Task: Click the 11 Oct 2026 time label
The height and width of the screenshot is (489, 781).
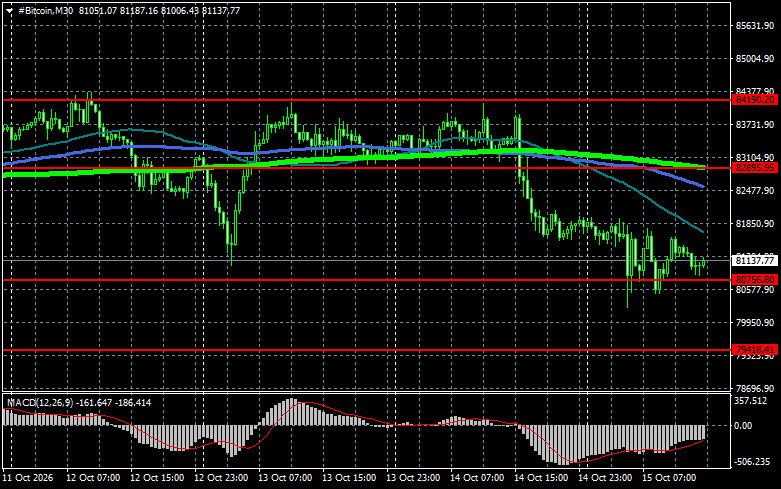Action: pyautogui.click(x=28, y=478)
